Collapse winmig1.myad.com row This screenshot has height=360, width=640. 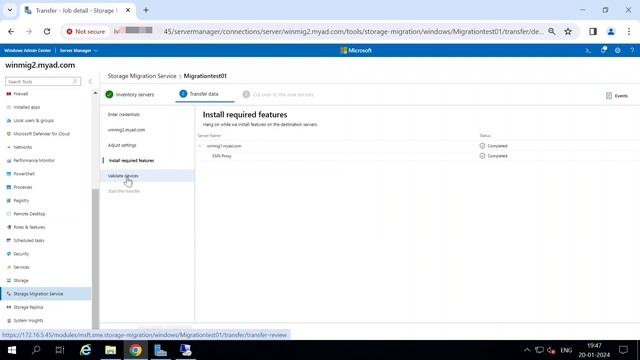point(200,146)
